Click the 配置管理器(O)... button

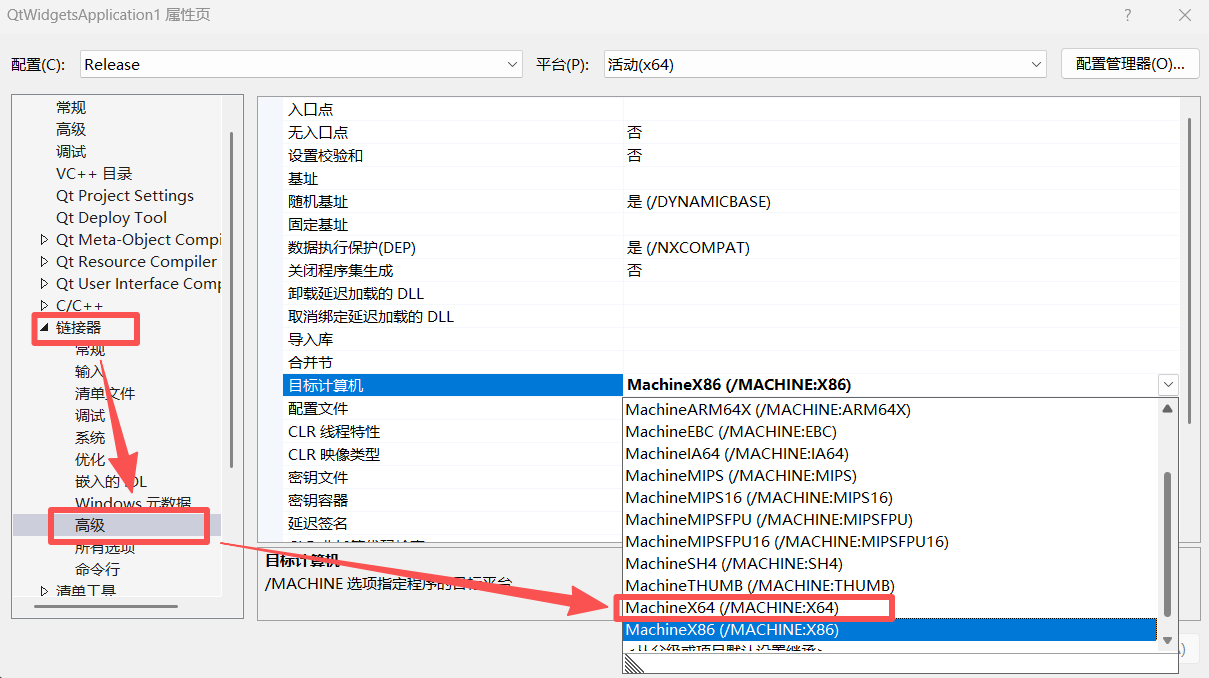click(x=1130, y=63)
